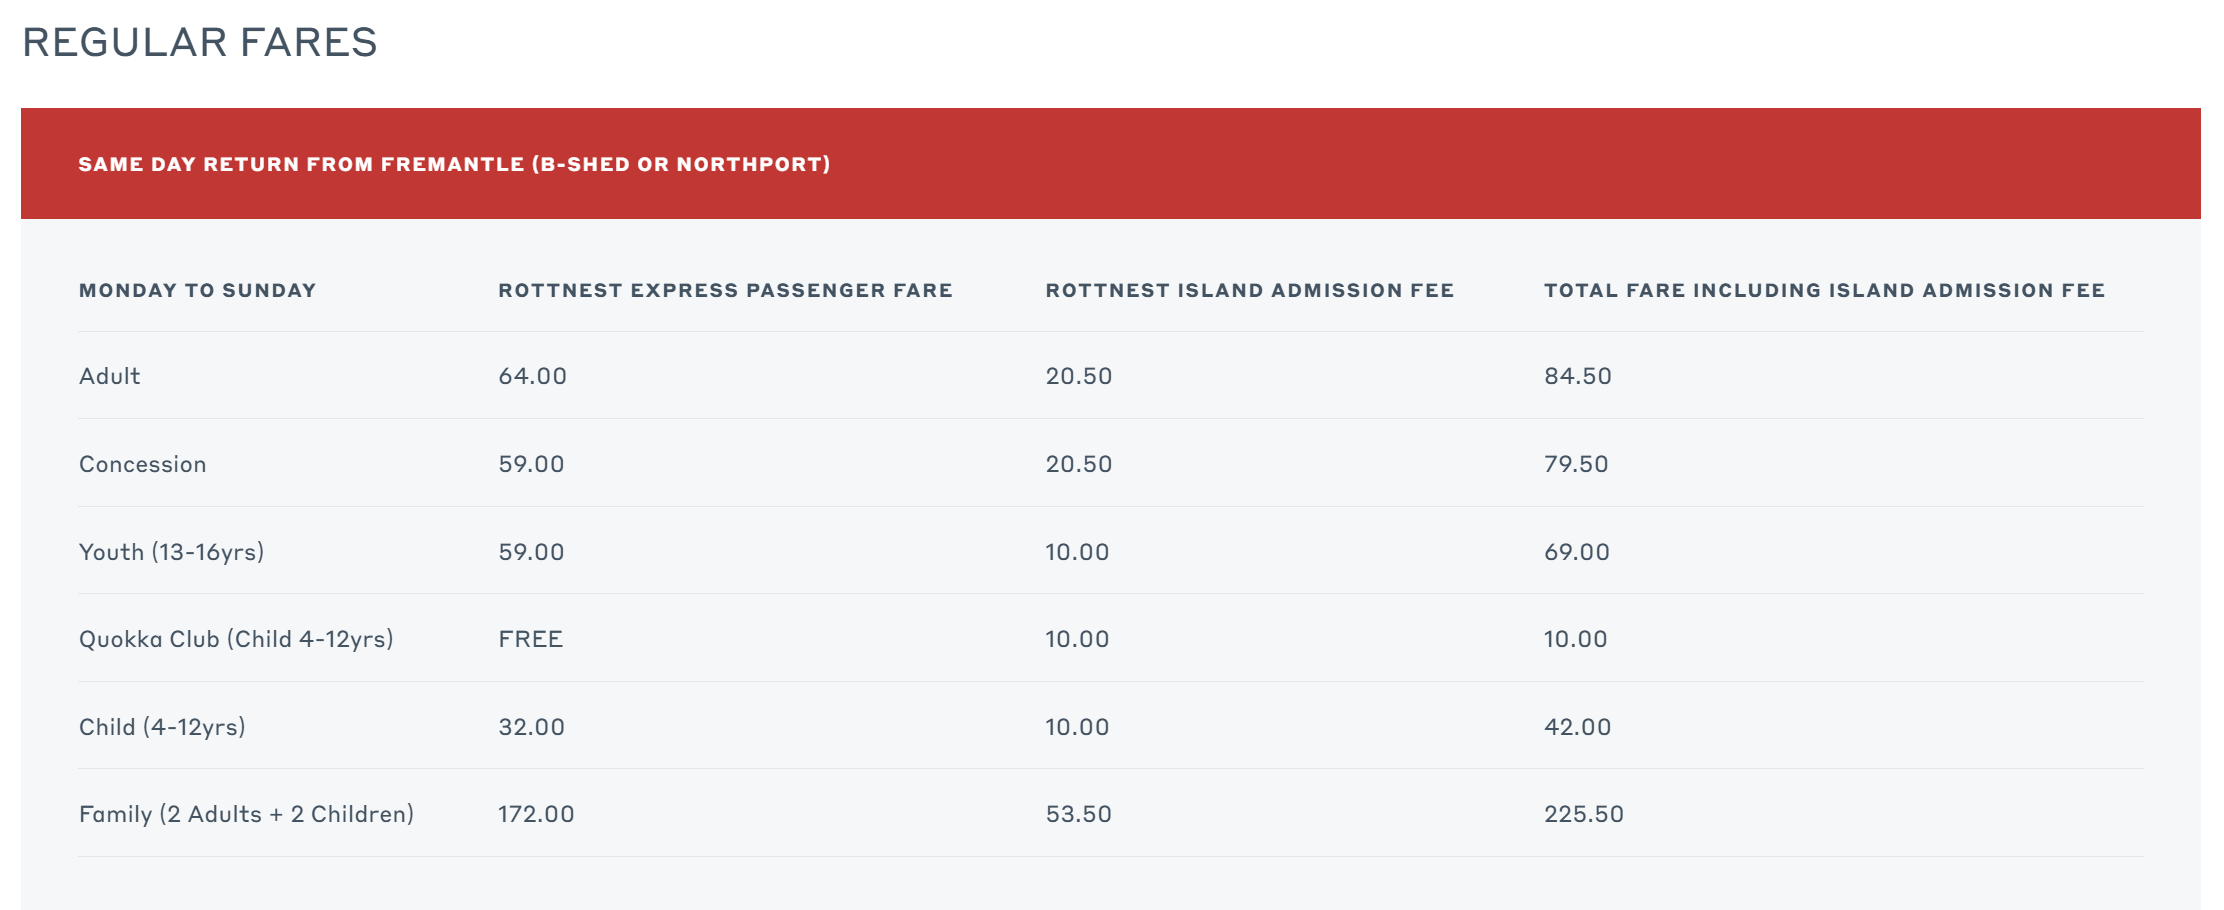
Task: Select the Concession total 79.50
Action: (1577, 464)
